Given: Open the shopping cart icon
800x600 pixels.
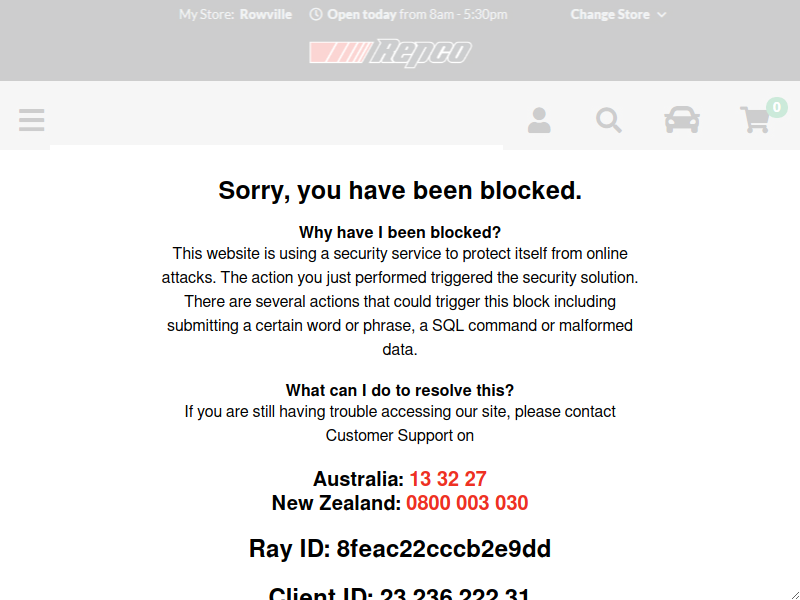Looking at the screenshot, I should pos(755,120).
